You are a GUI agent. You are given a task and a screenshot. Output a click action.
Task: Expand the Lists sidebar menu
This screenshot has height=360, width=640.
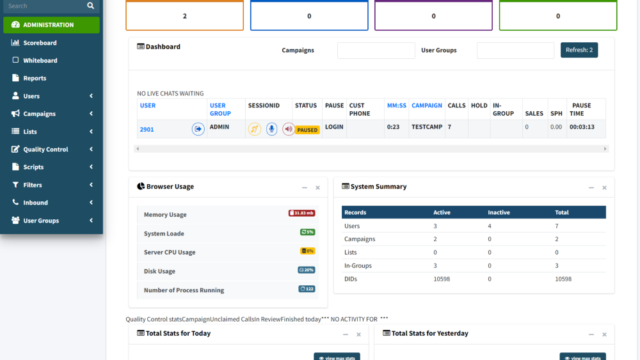coord(51,131)
